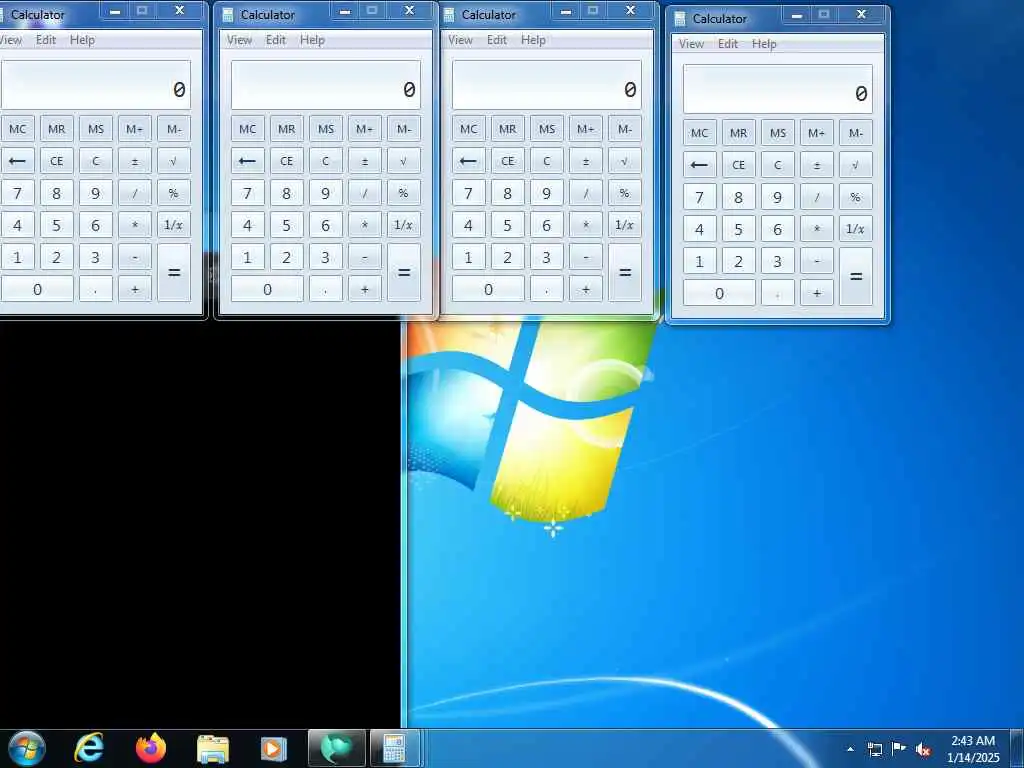Click the 8 key in second Calculator window

[287, 193]
